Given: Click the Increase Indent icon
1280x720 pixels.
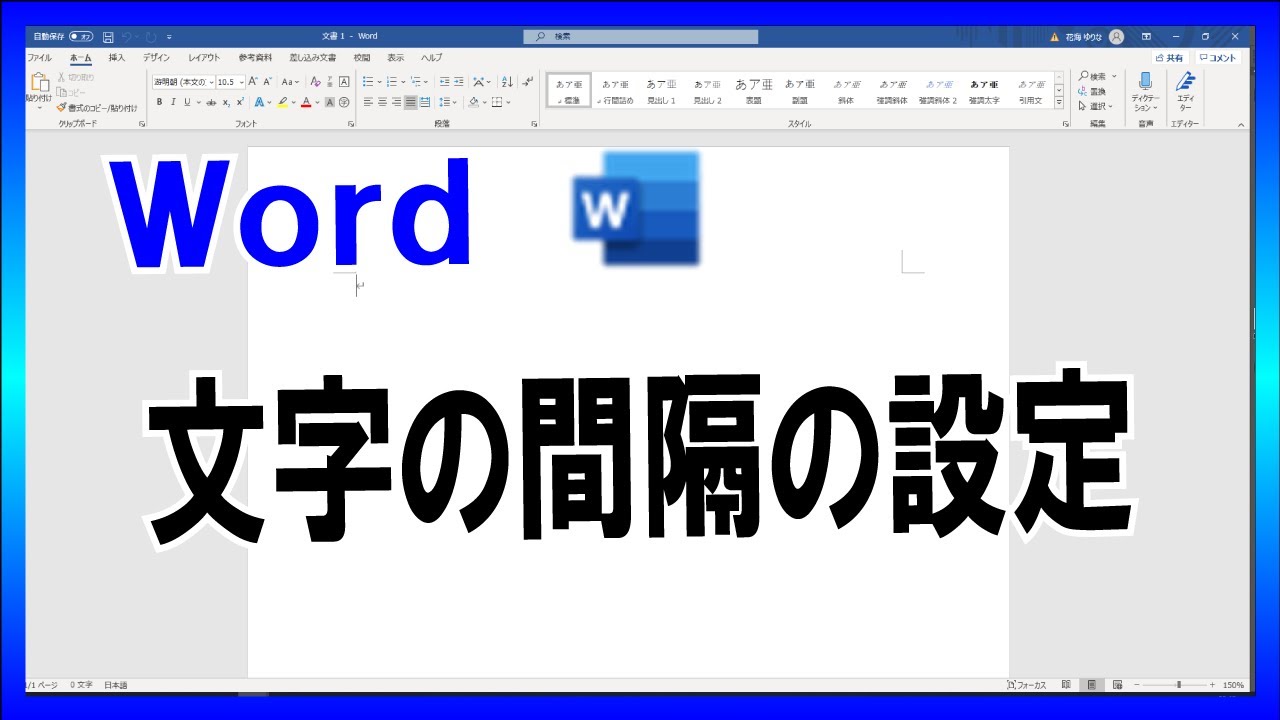Looking at the screenshot, I should (458, 82).
